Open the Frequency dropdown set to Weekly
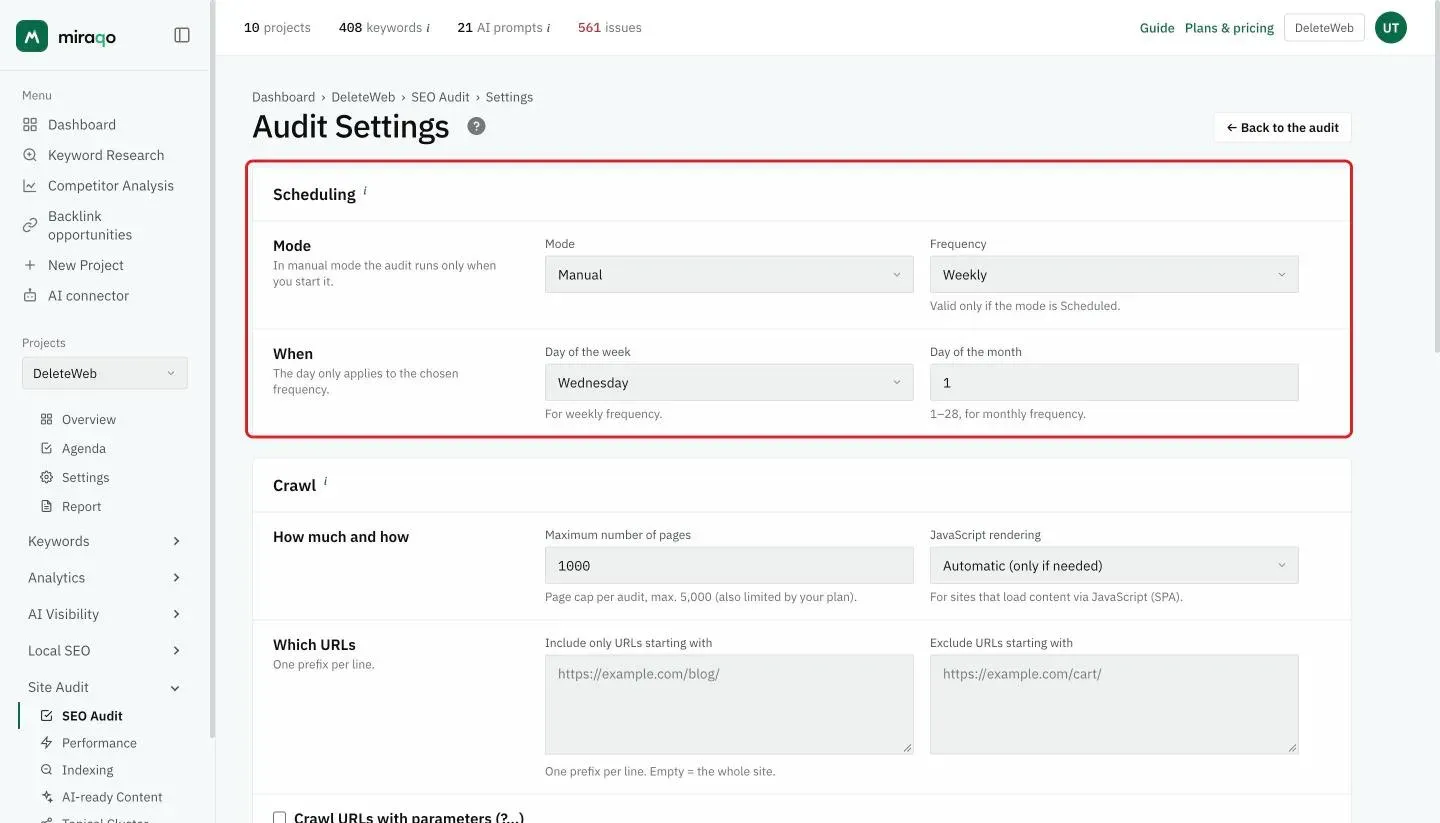The height and width of the screenshot is (823, 1440). [1114, 275]
